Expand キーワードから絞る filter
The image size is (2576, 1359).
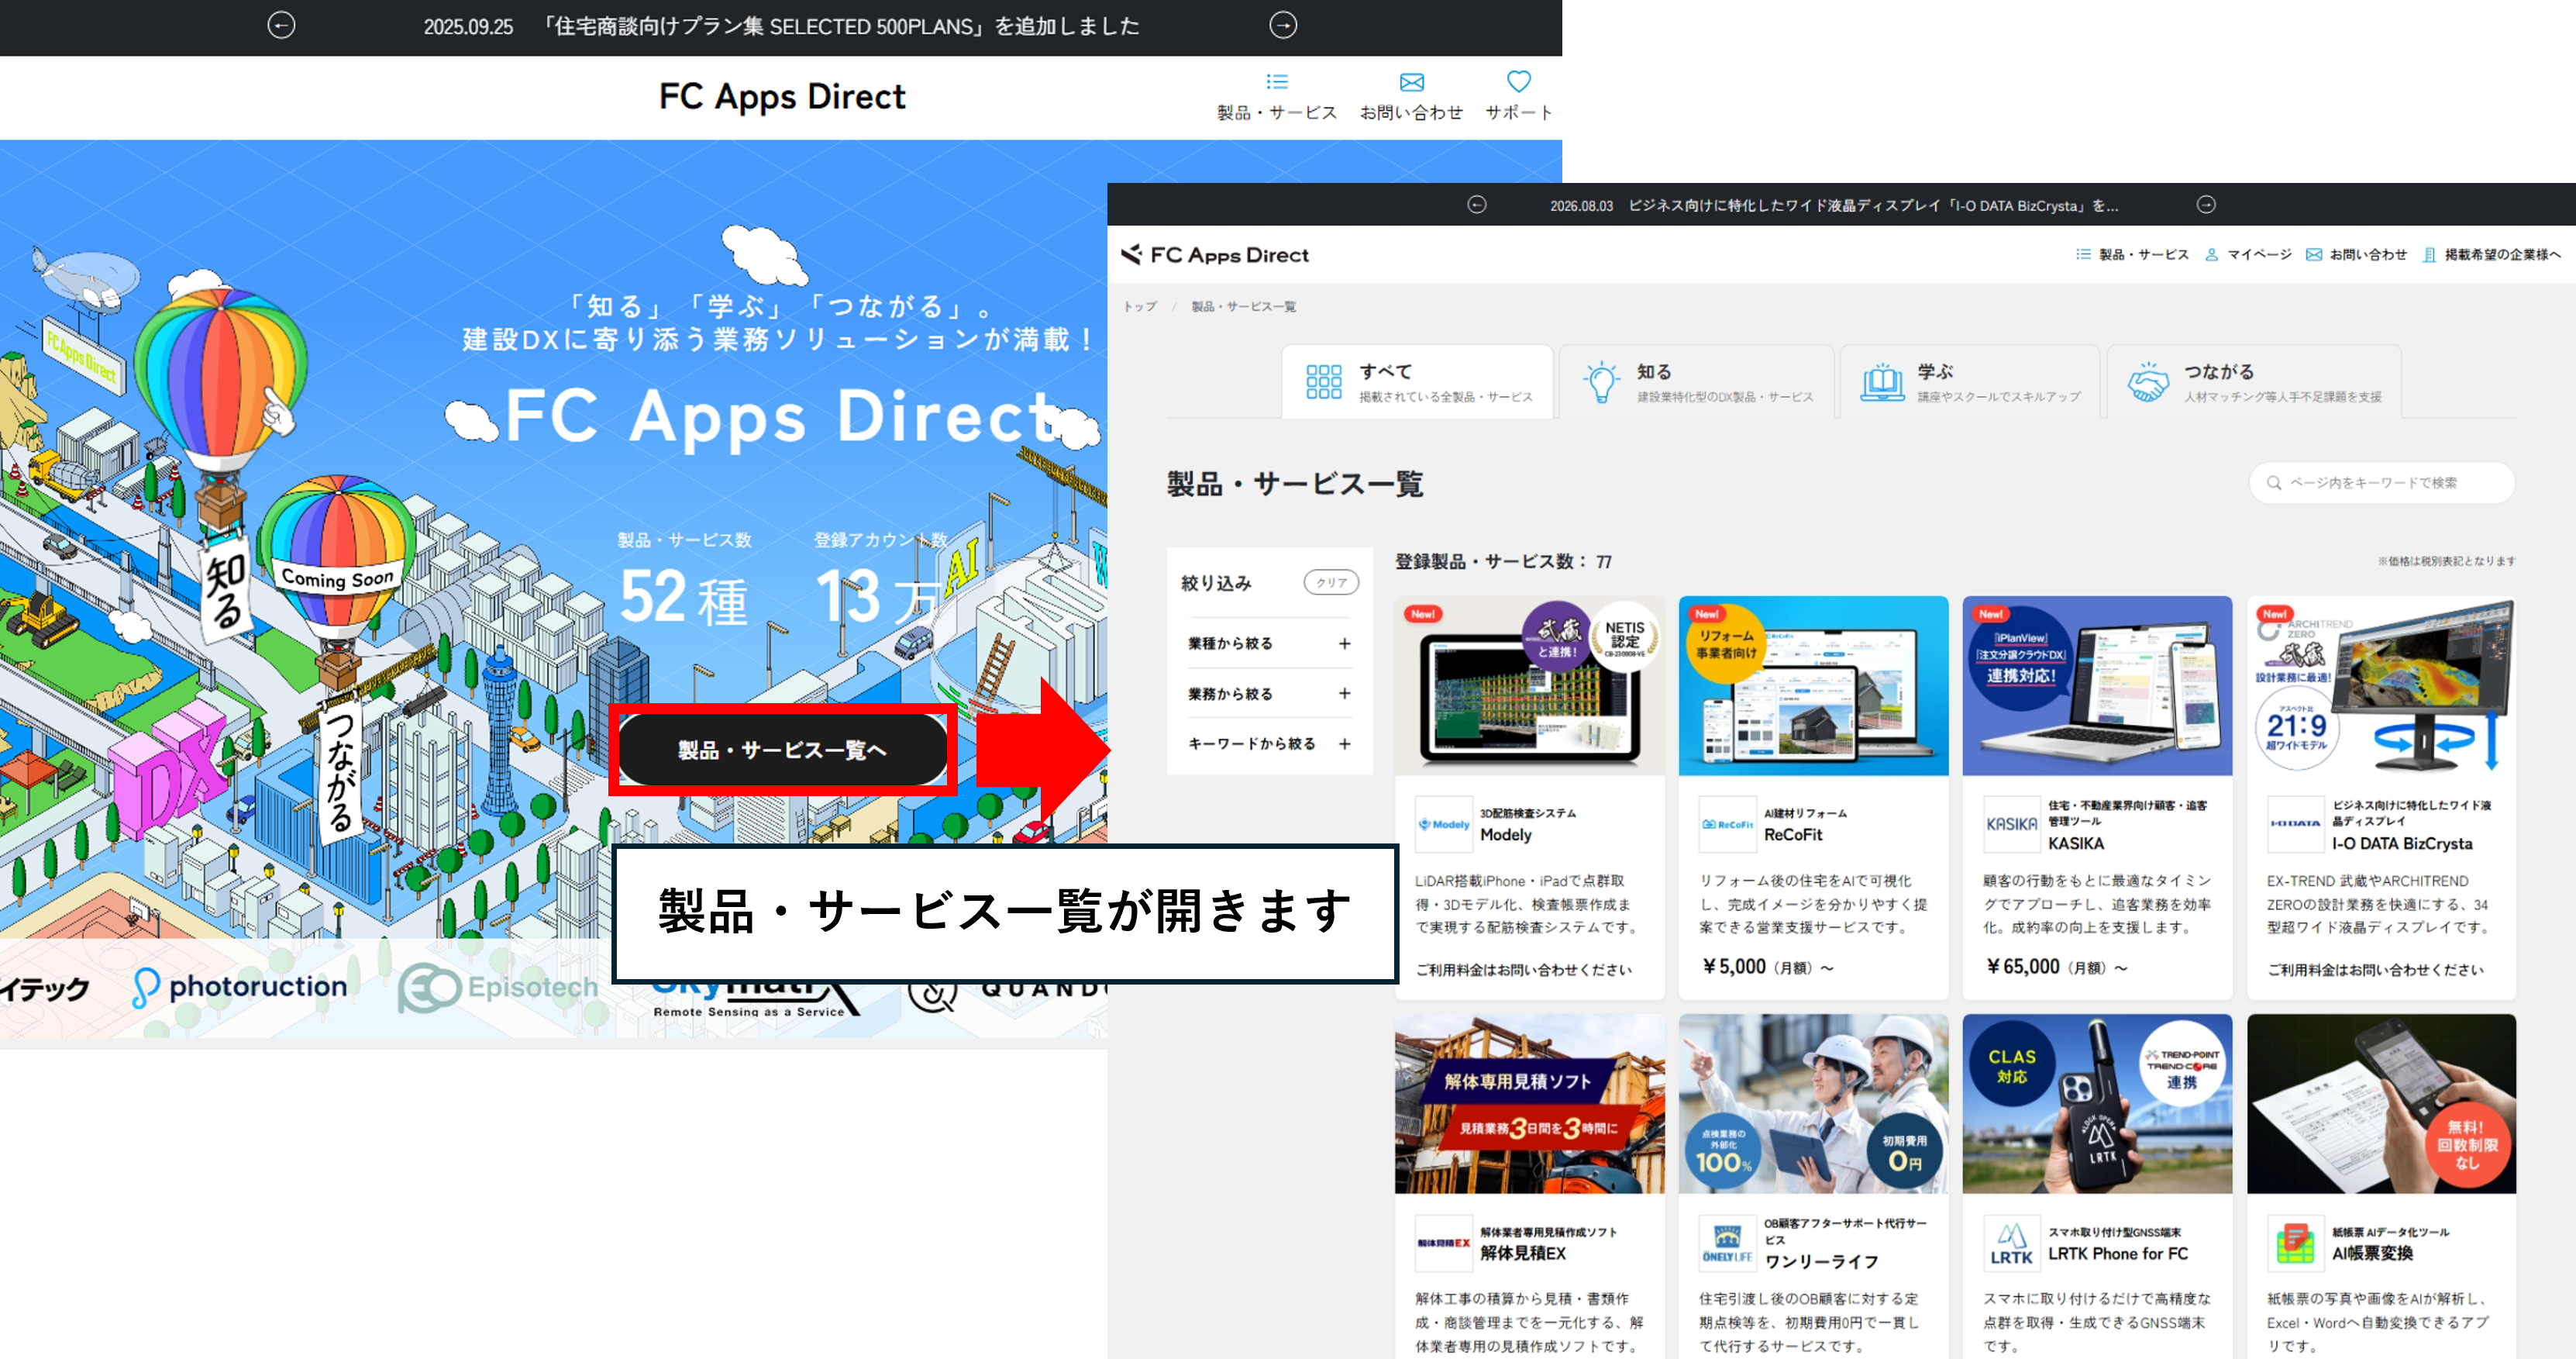1269,744
